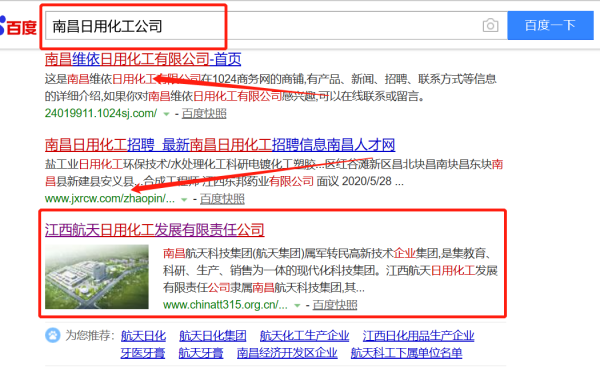The height and width of the screenshot is (372, 600).
Task: Open 江西航天日用化工发展有限责任公司 result
Action: tap(155, 230)
